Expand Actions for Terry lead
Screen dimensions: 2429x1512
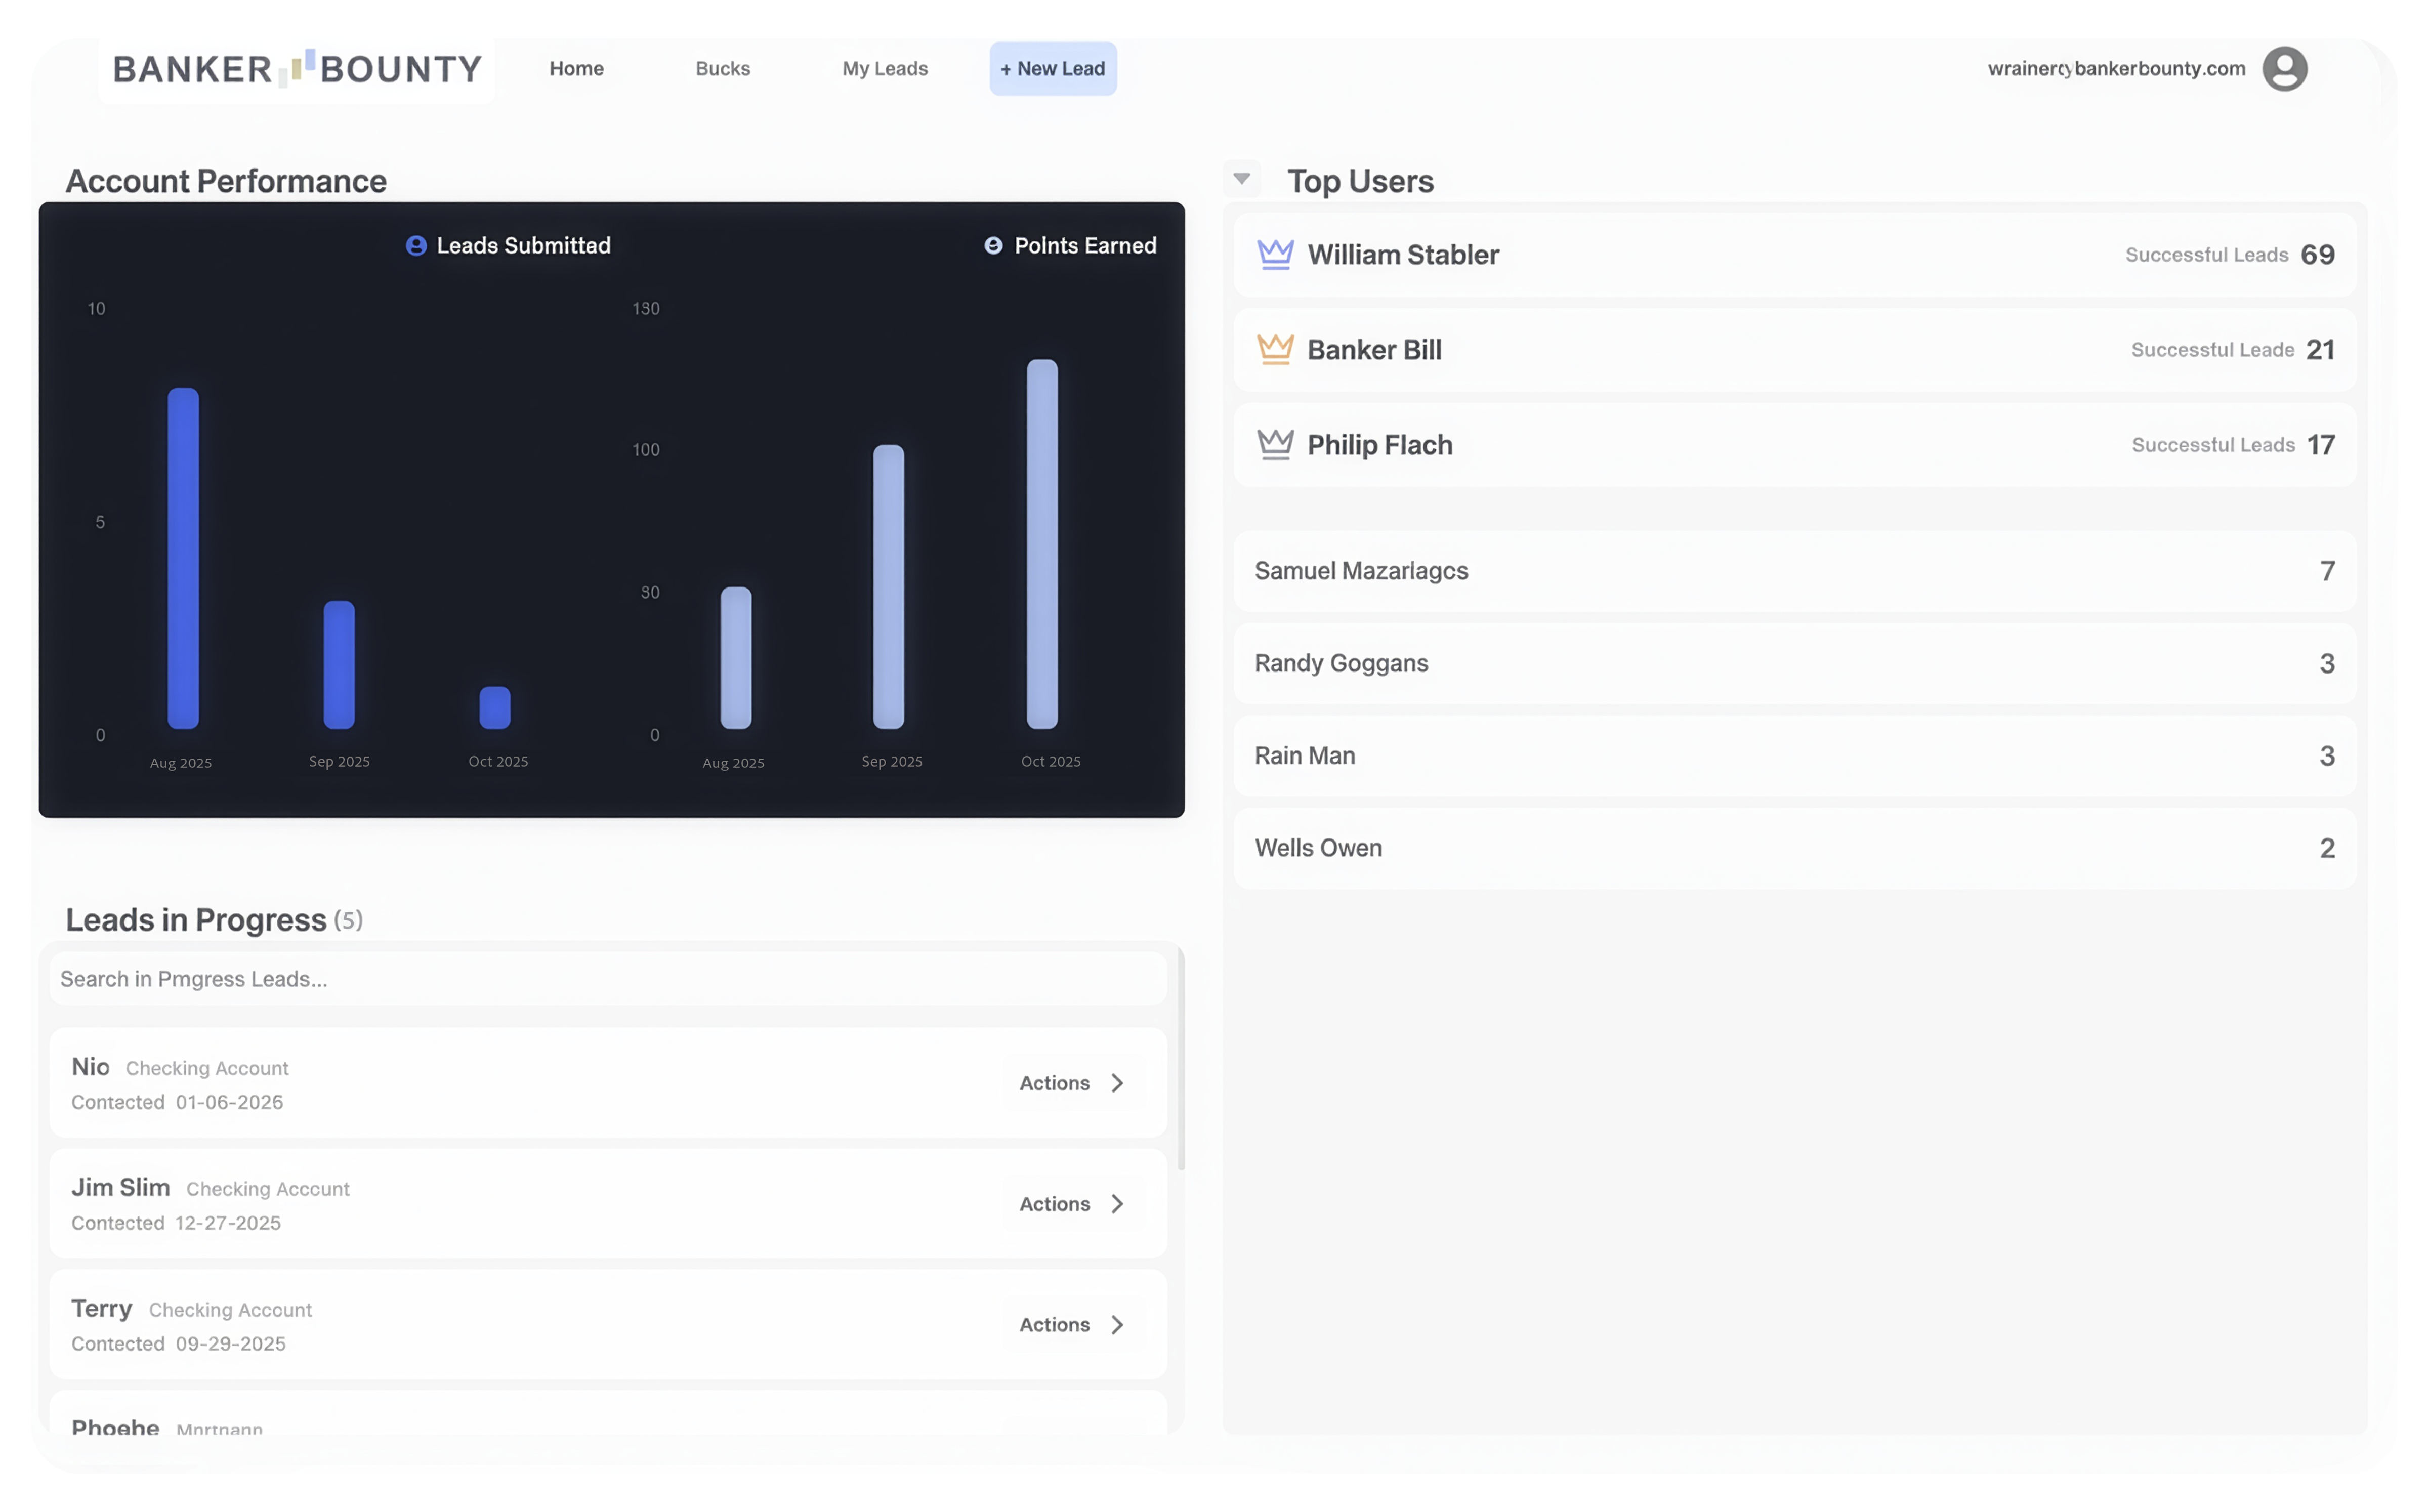click(1071, 1325)
